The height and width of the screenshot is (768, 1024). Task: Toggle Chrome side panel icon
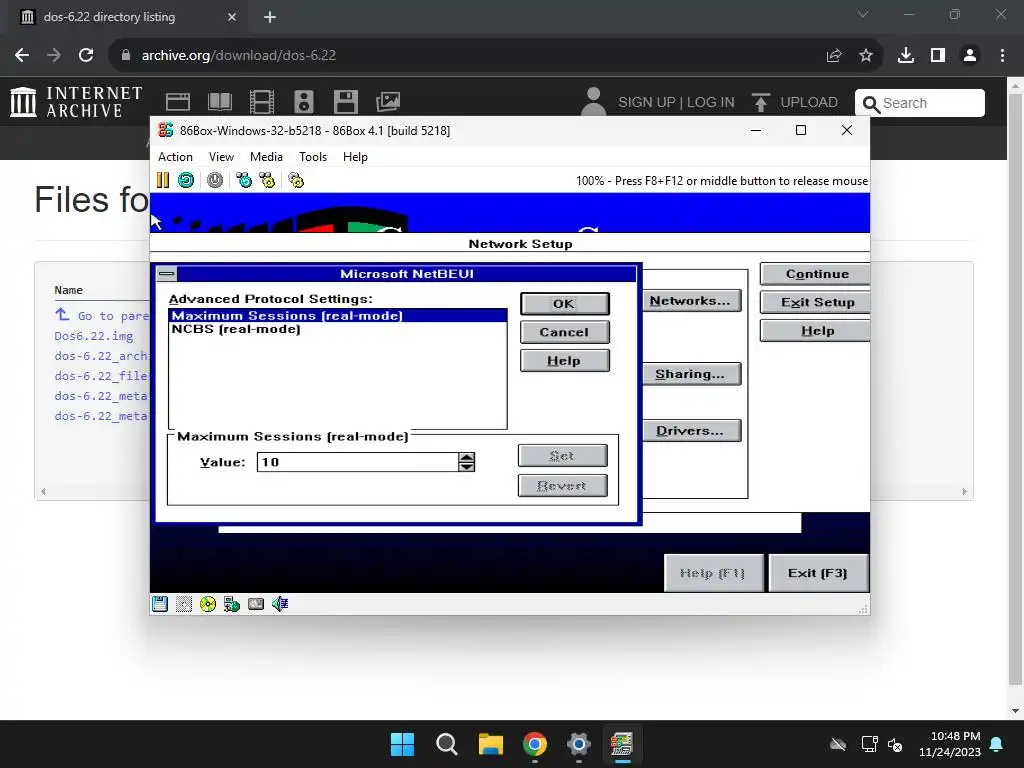[x=938, y=56]
